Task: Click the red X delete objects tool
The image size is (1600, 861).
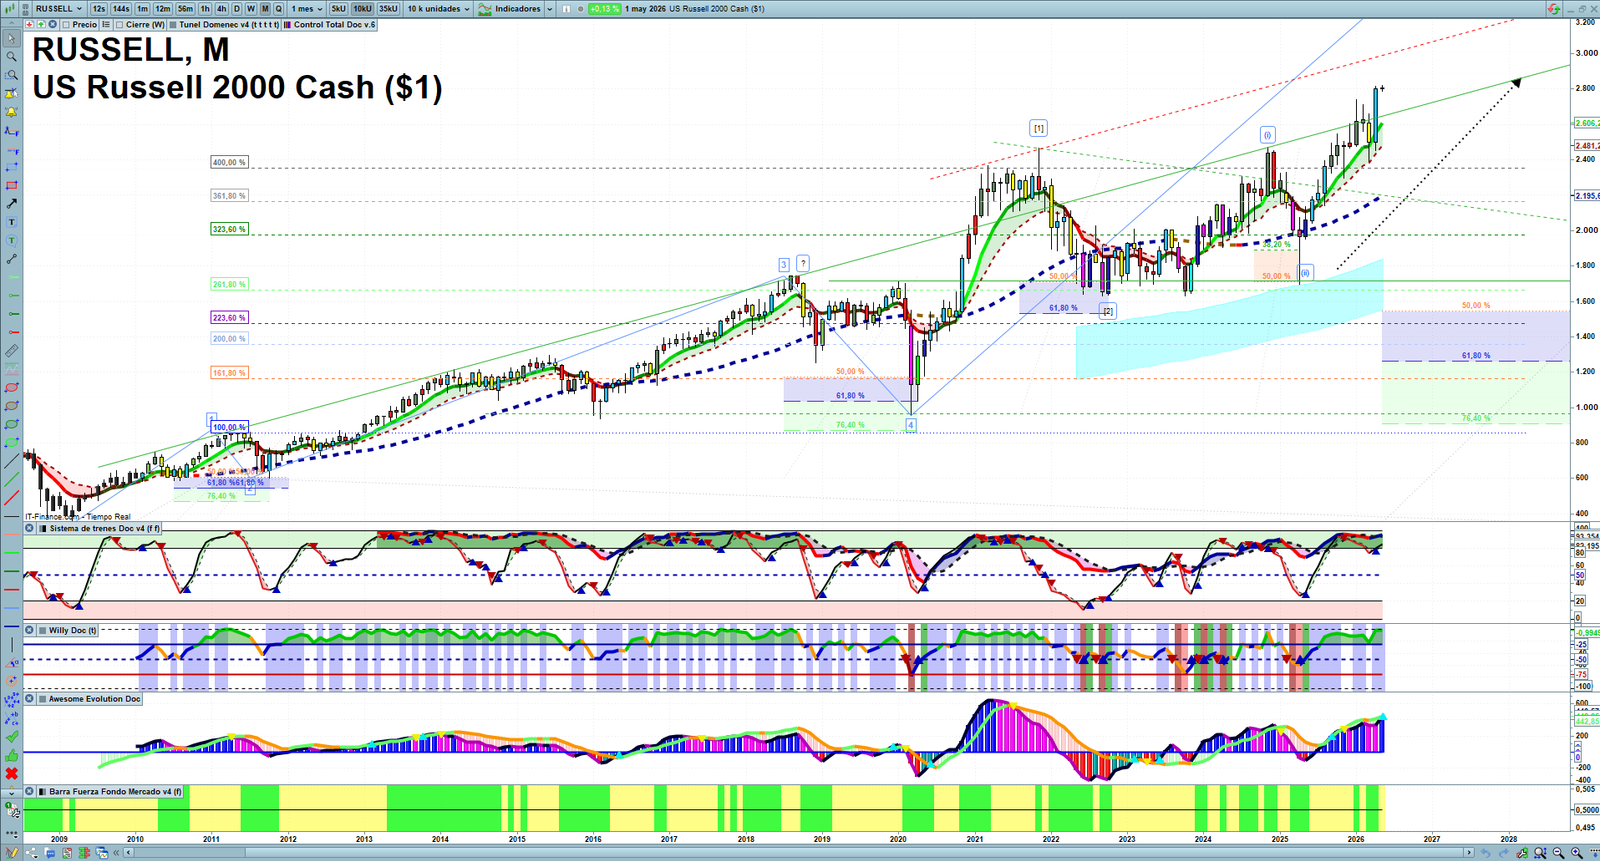Action: 11,773
